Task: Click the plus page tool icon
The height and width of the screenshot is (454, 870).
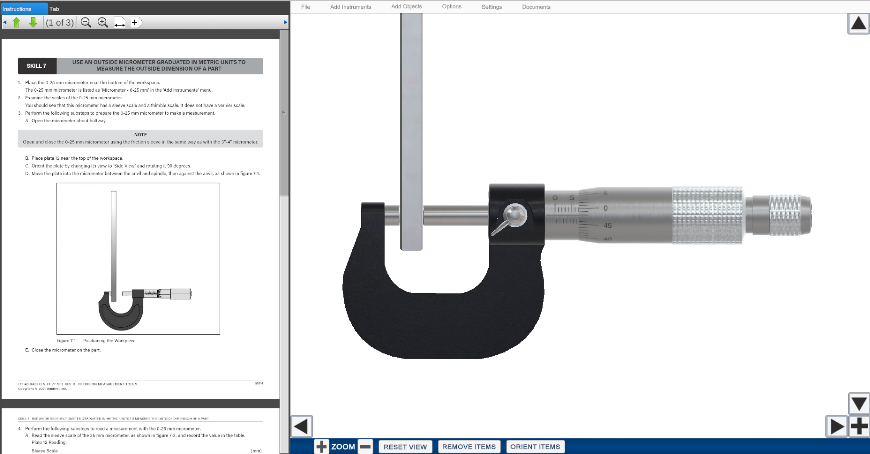Action: pos(136,22)
